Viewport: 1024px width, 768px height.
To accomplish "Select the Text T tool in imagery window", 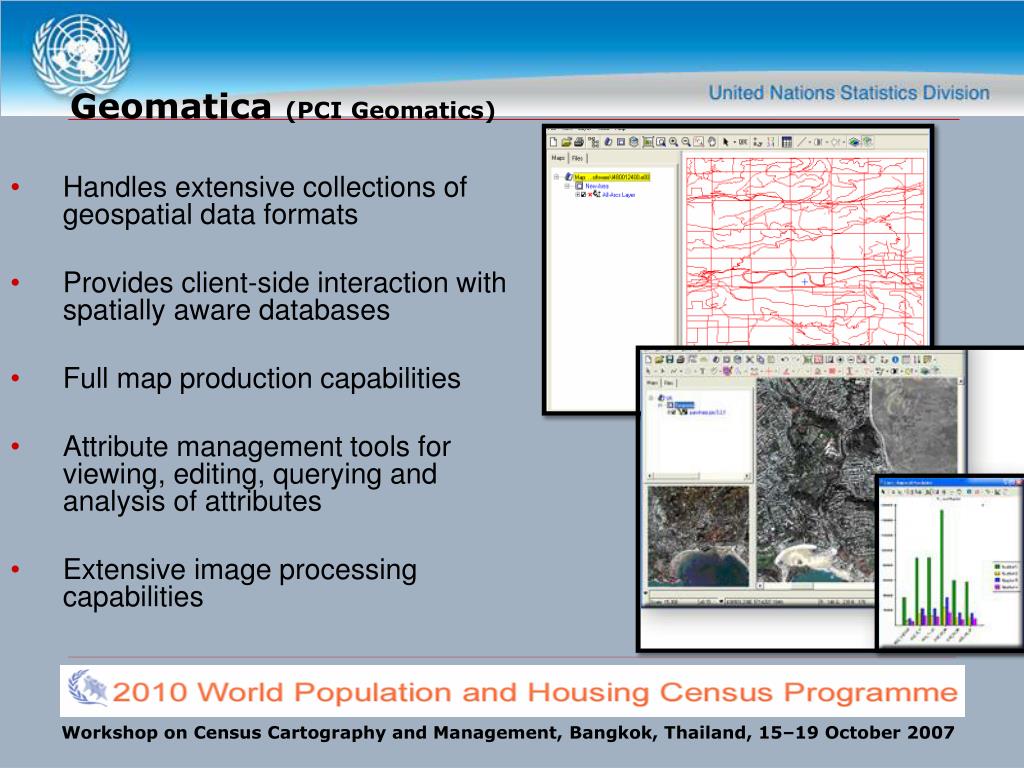I will pyautogui.click(x=702, y=371).
